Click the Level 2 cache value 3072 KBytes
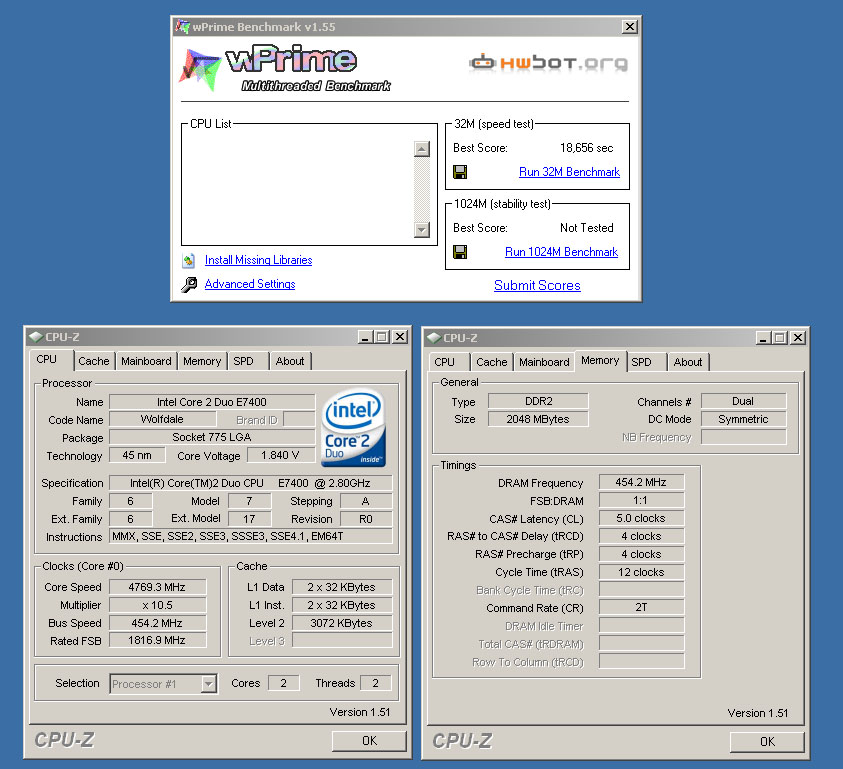 [x=342, y=623]
